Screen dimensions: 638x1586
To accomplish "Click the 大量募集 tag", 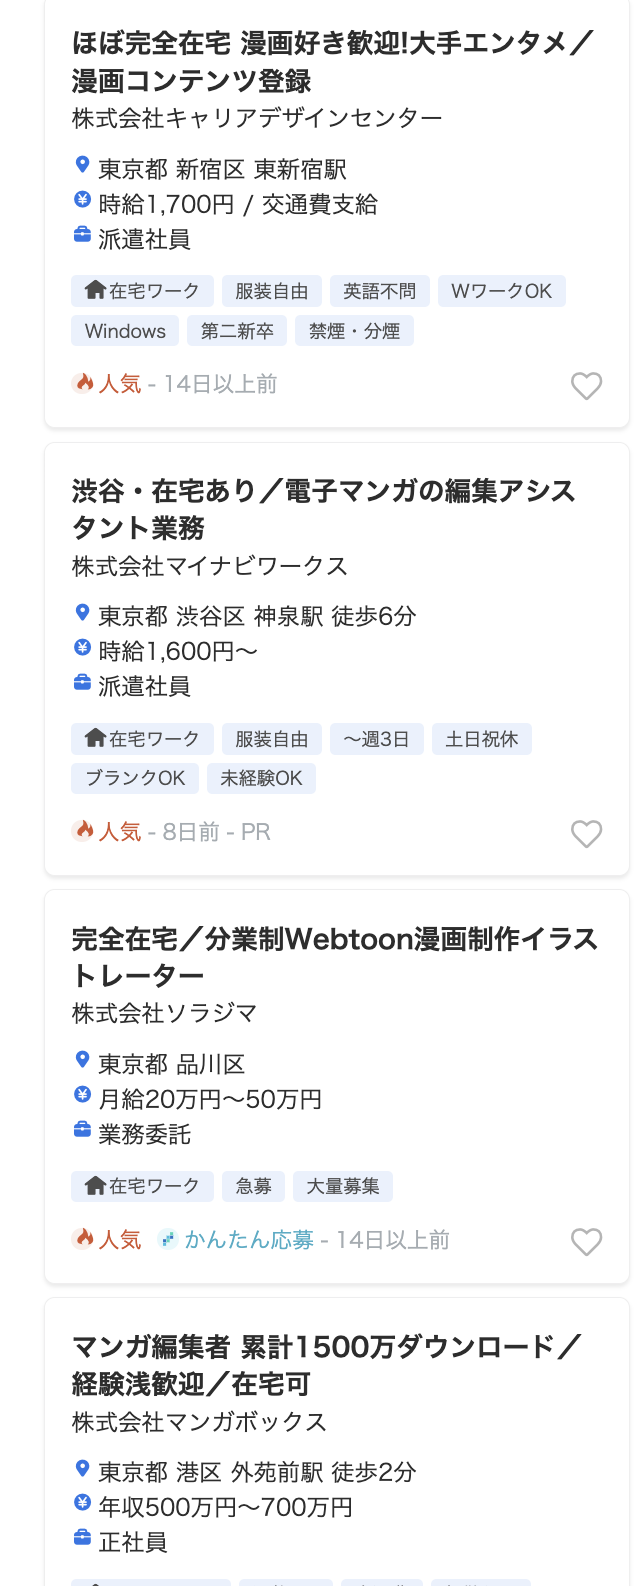I will [x=343, y=1186].
